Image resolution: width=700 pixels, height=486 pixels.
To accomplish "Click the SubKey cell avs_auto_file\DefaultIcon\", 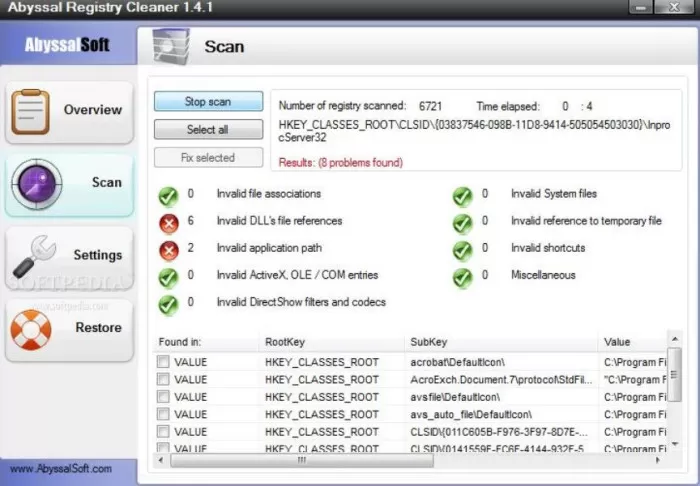I will tap(471, 415).
